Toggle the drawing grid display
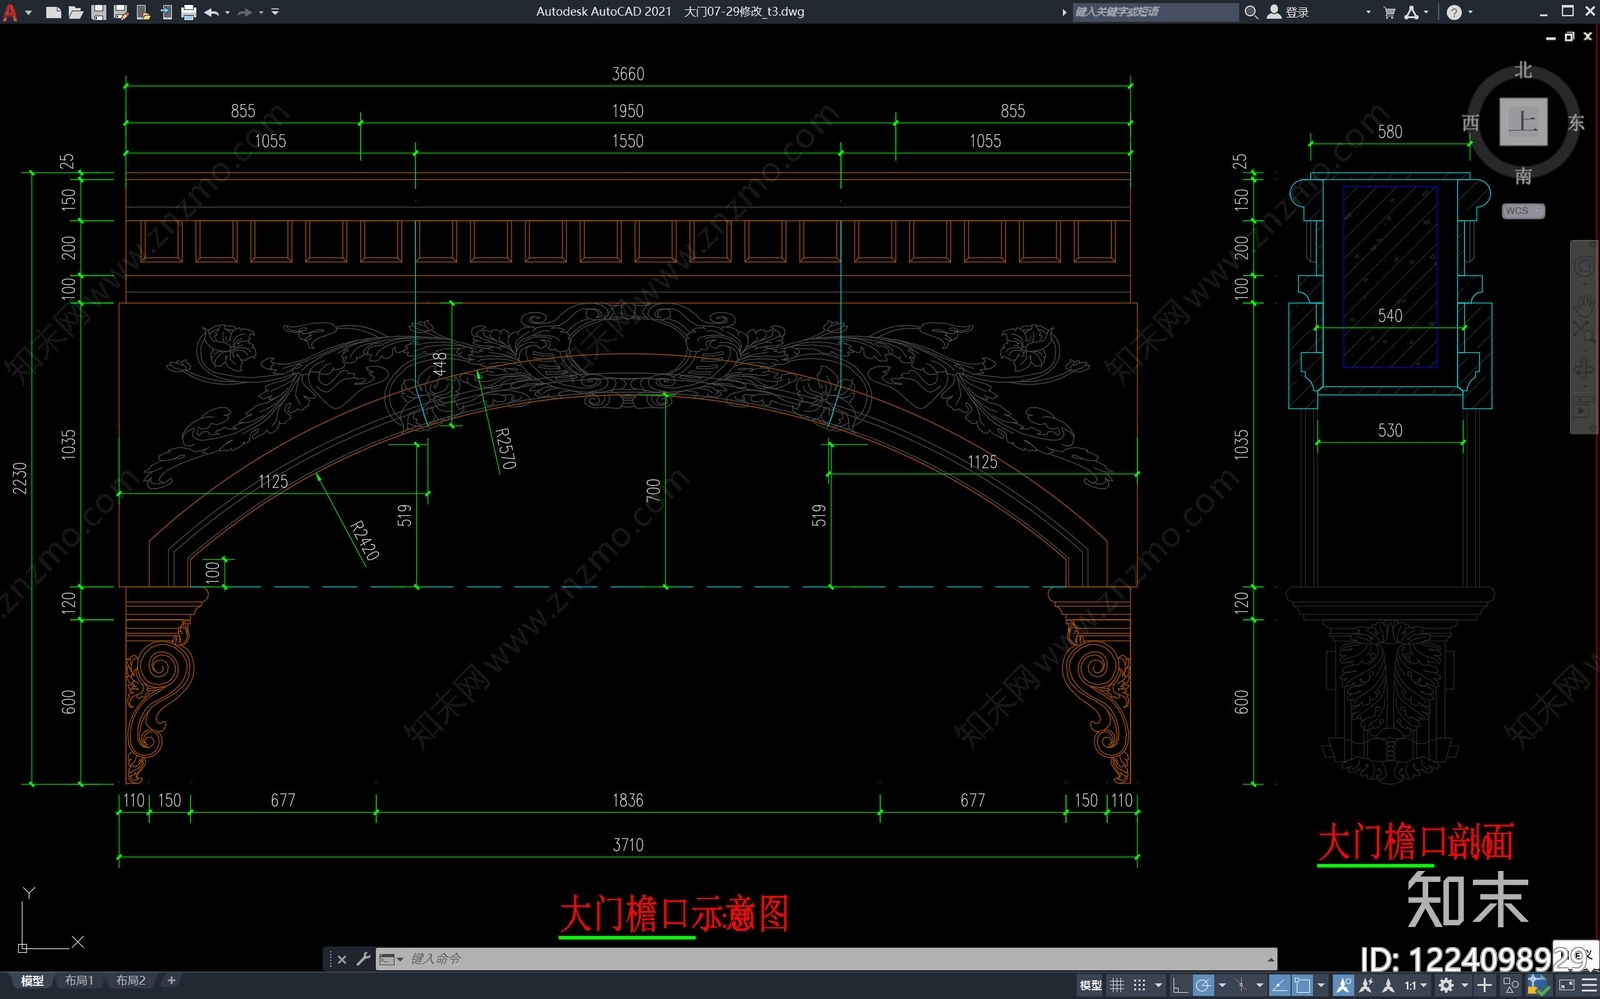This screenshot has height=999, width=1600. [1117, 985]
